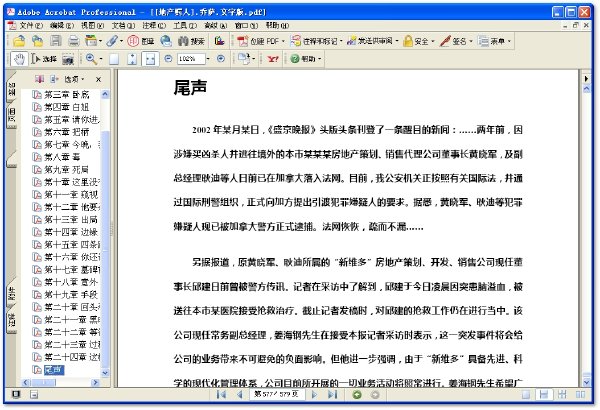Open the bookmarks 选项 options dropdown
The image size is (600, 410).
coord(74,79)
